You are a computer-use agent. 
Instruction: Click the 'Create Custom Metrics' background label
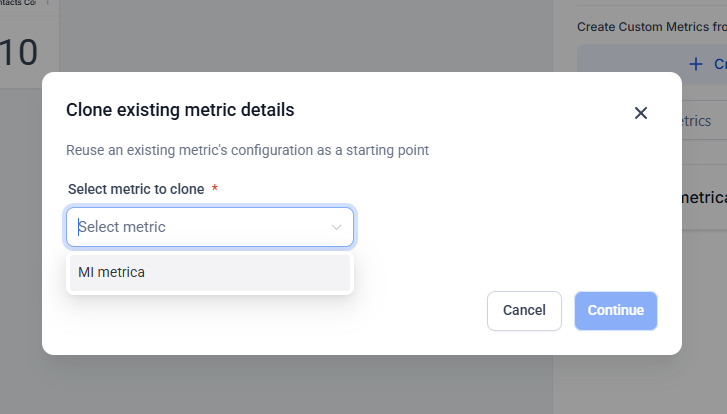650,27
